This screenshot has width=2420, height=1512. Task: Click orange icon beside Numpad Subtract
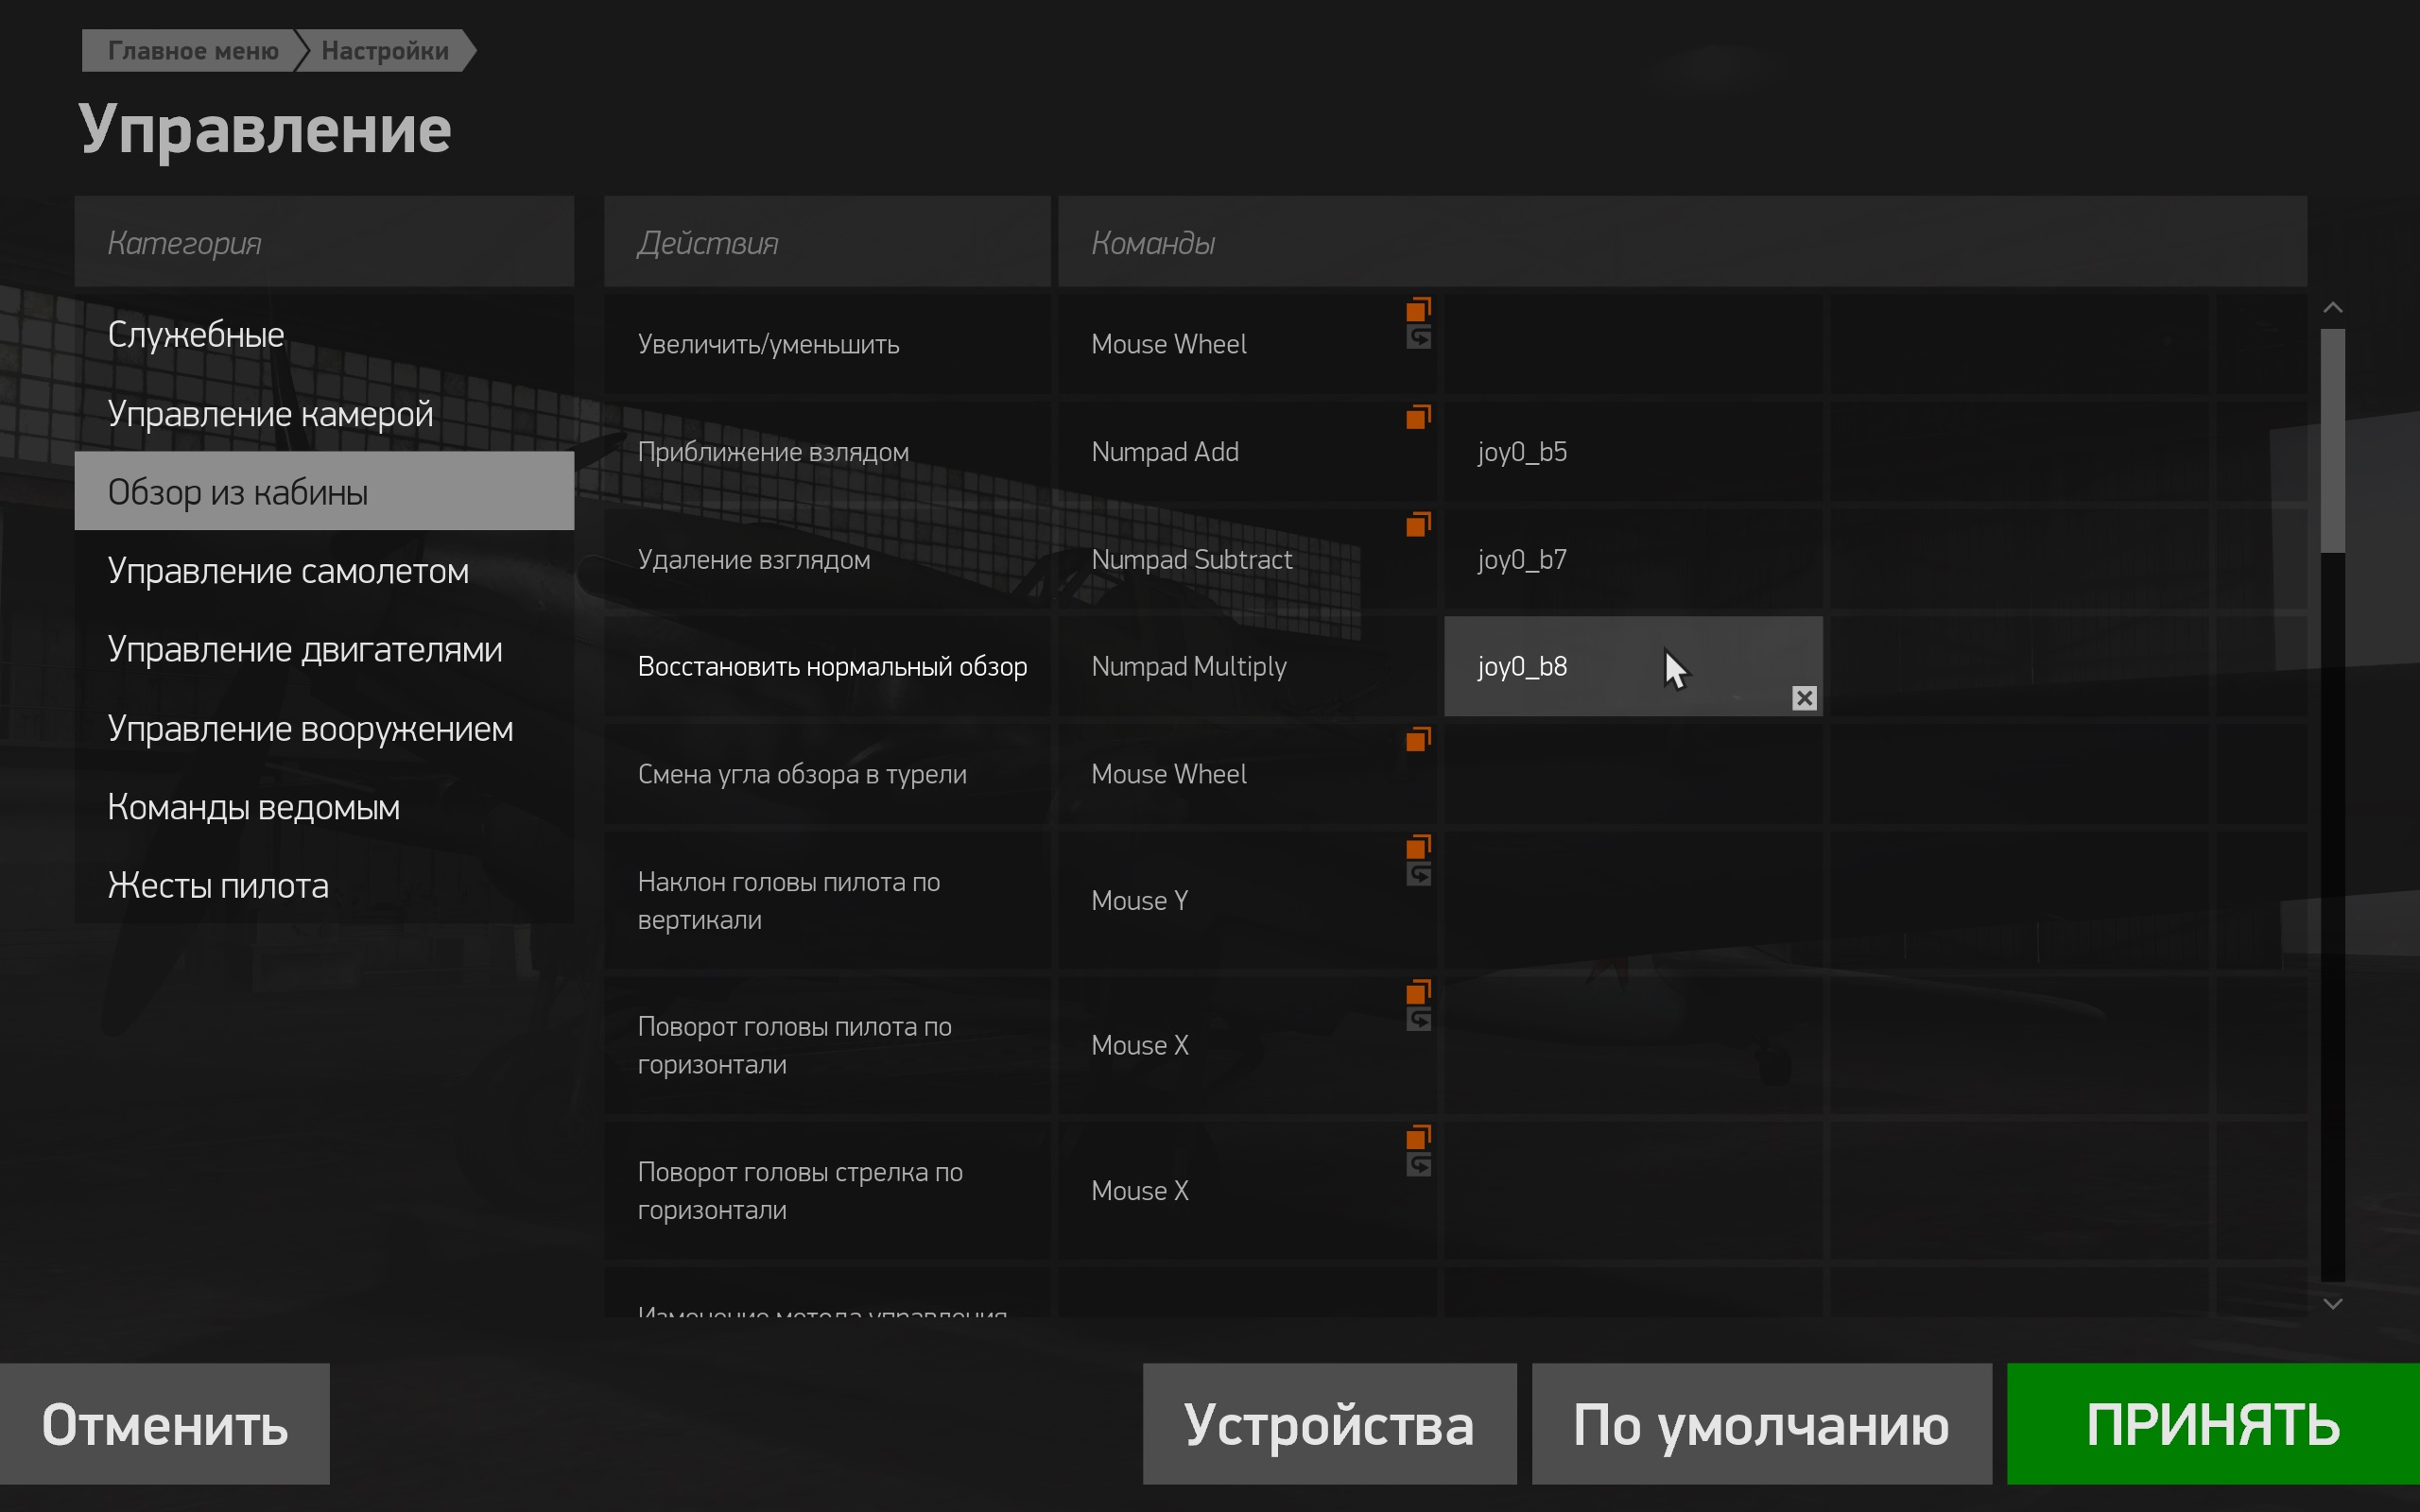[x=1418, y=524]
